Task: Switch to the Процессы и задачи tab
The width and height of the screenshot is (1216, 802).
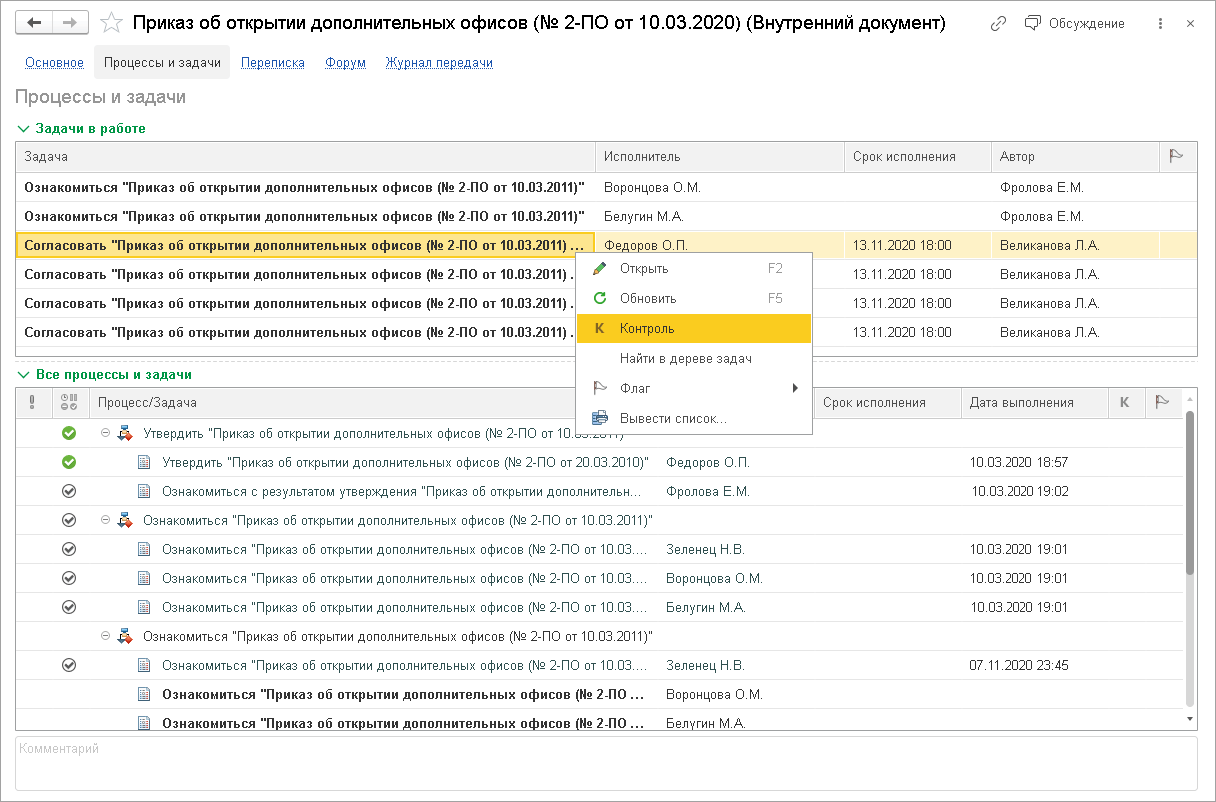Action: pos(162,62)
